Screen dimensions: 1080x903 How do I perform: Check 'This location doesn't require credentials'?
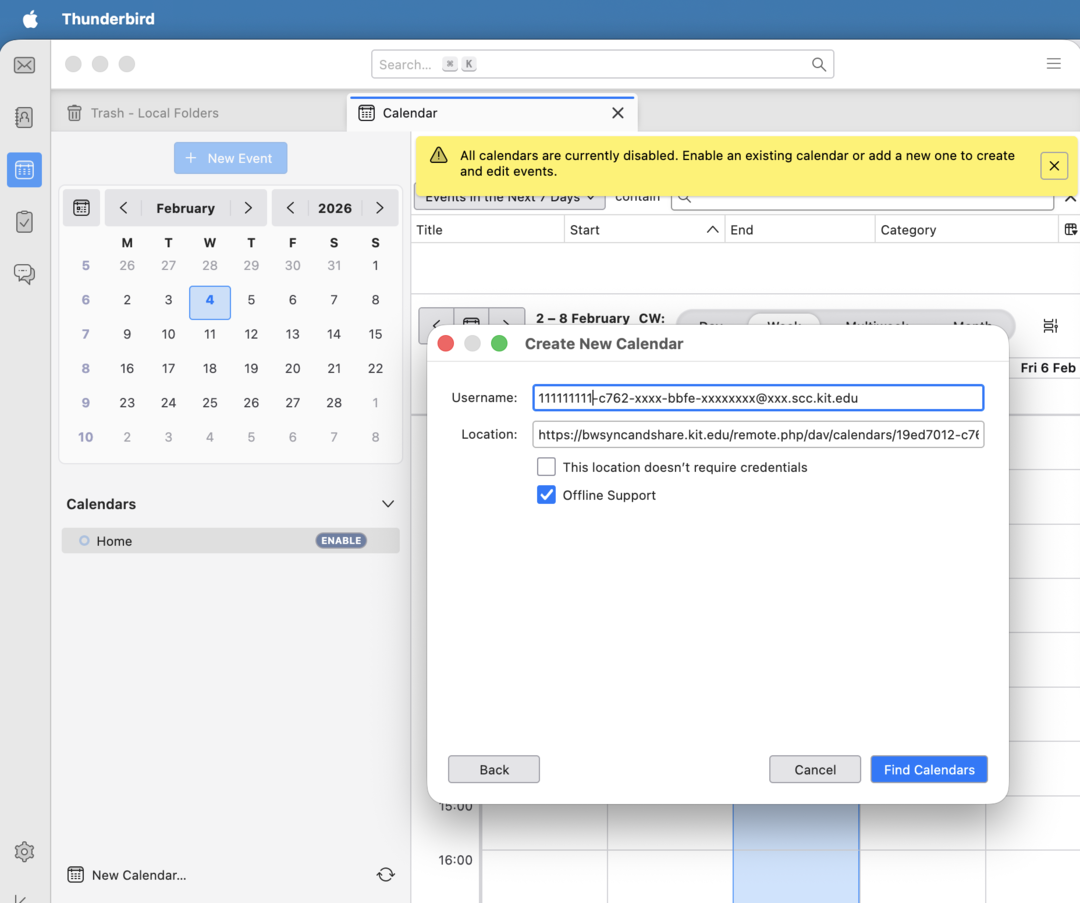(x=546, y=467)
